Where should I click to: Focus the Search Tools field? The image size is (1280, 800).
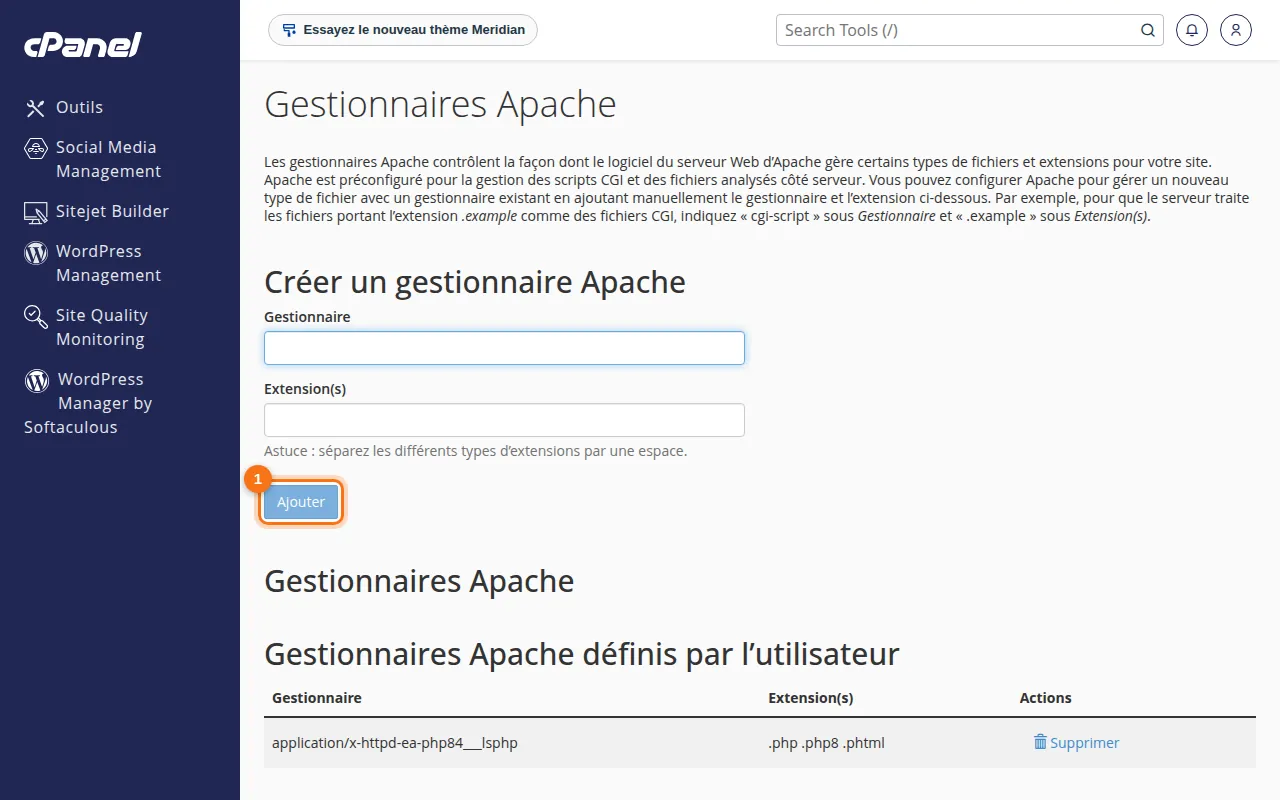coord(960,30)
